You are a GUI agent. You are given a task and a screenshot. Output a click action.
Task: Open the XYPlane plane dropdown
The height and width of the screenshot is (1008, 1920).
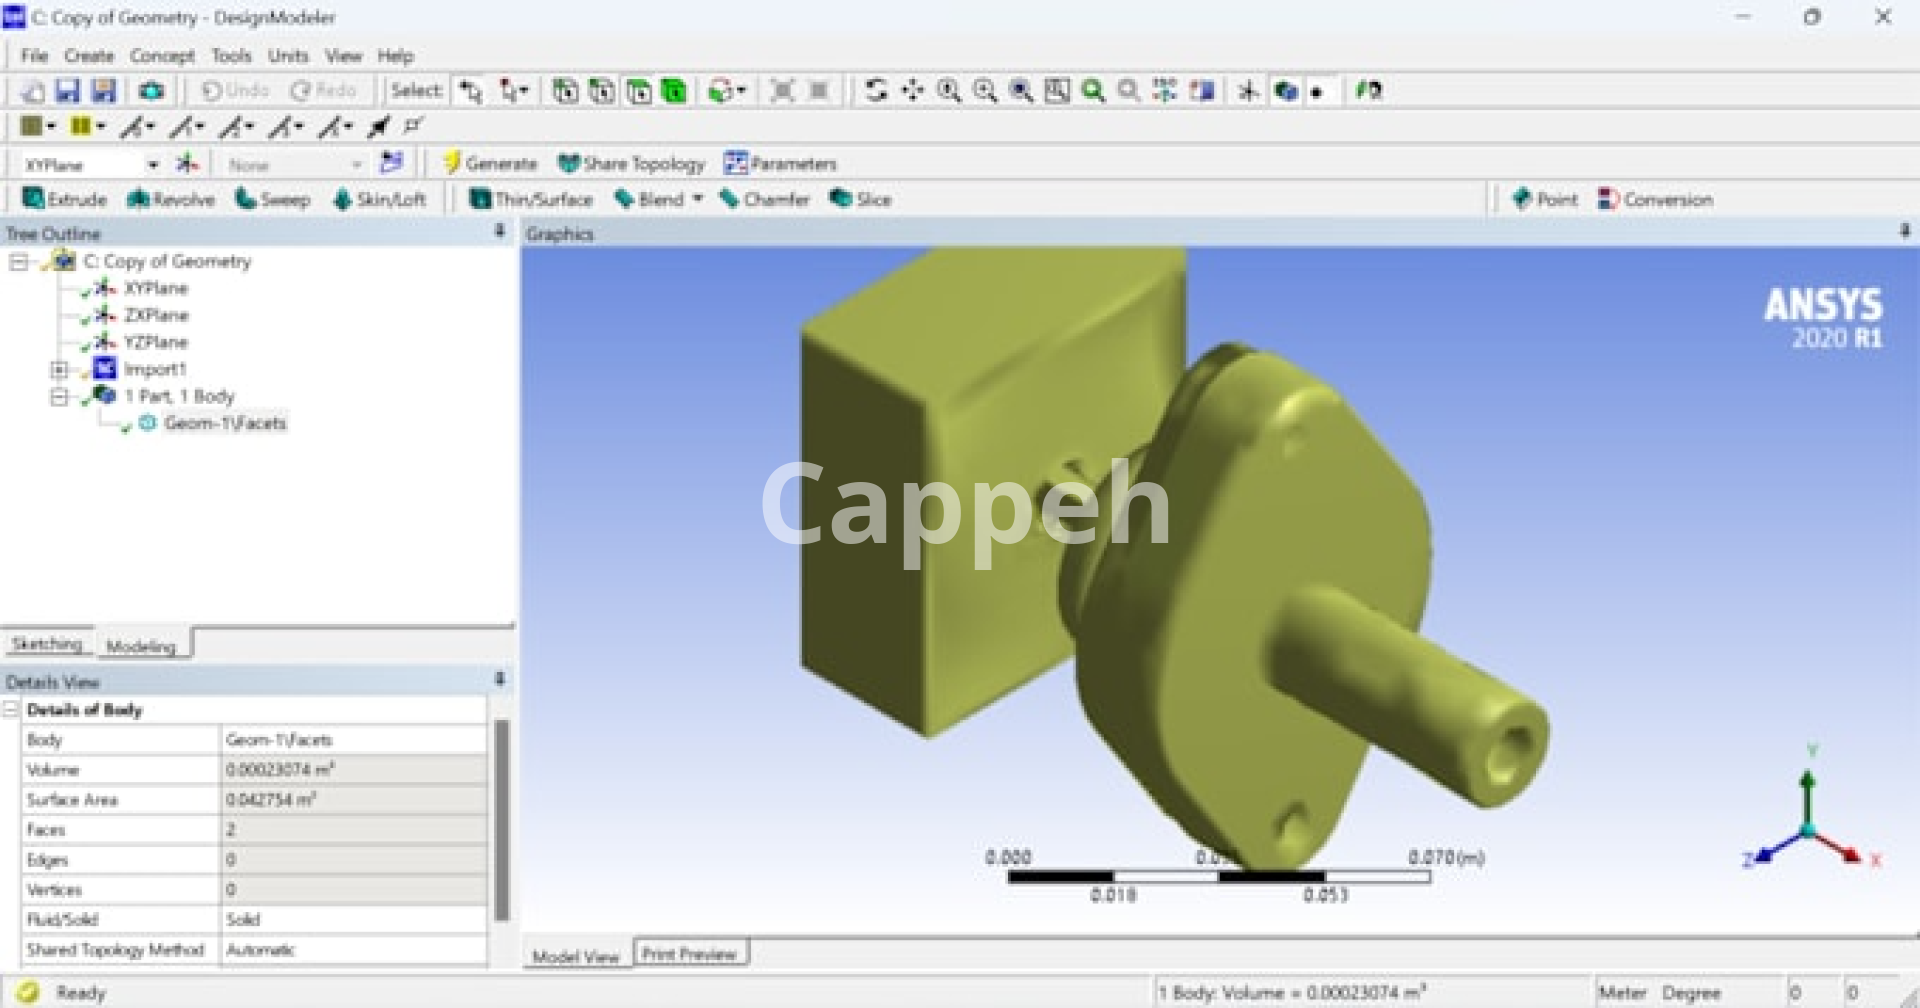pos(153,164)
